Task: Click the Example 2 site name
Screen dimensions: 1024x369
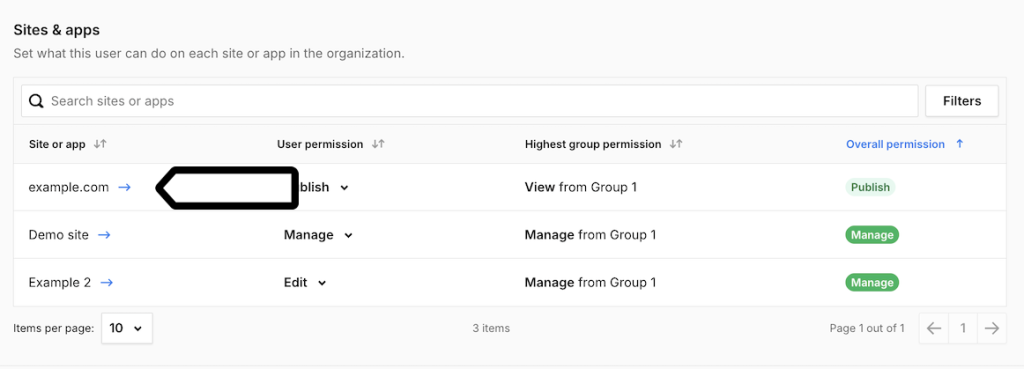Action: 60,283
